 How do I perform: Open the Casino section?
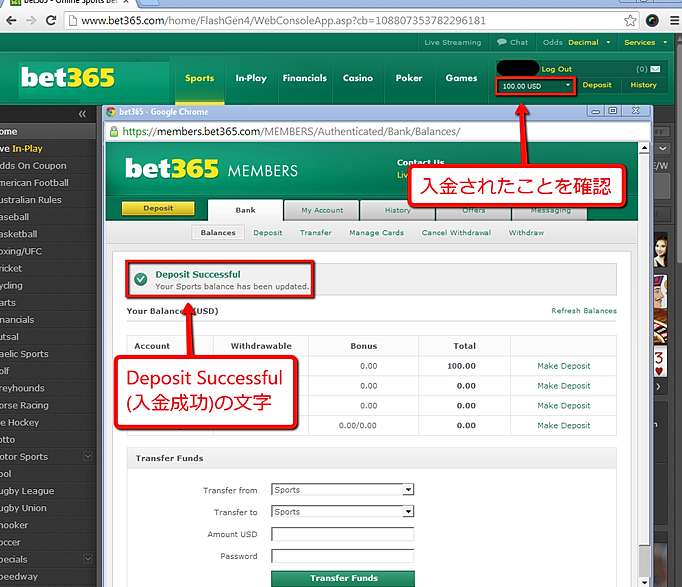(x=358, y=78)
